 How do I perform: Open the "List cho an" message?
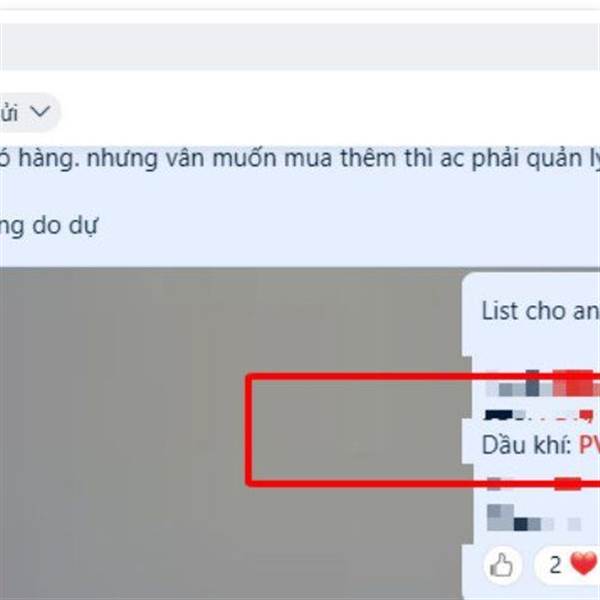pos(540,311)
